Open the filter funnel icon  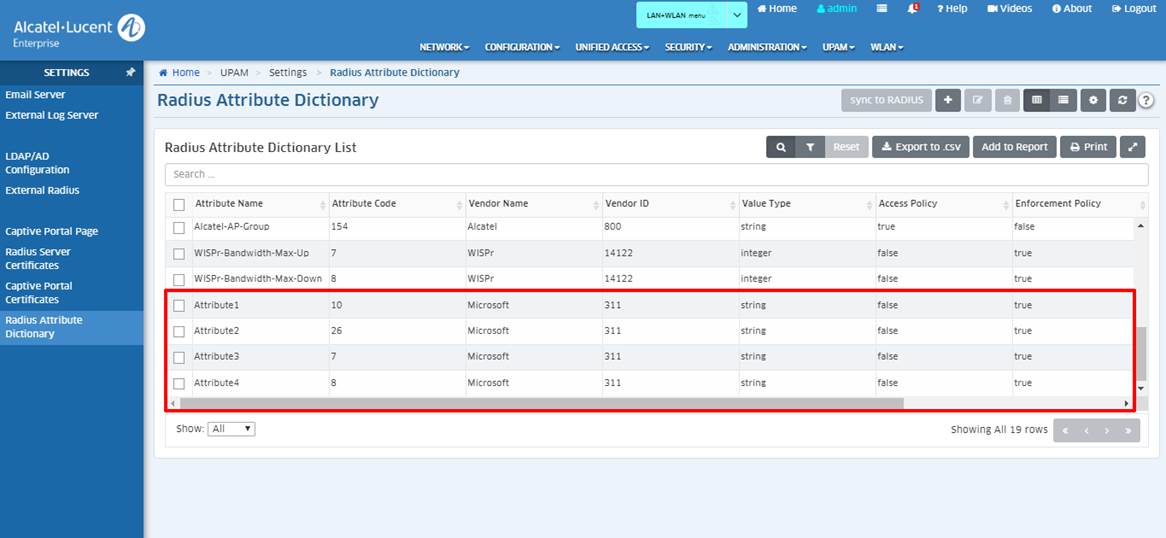[810, 147]
